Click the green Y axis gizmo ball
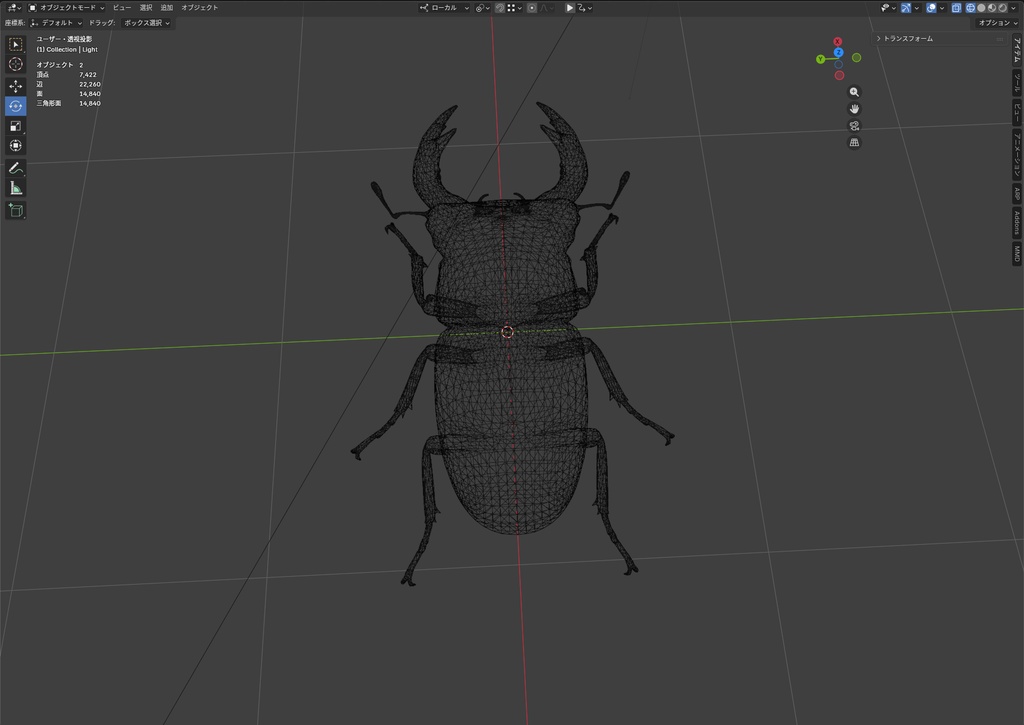Viewport: 1024px width, 725px height. point(820,59)
